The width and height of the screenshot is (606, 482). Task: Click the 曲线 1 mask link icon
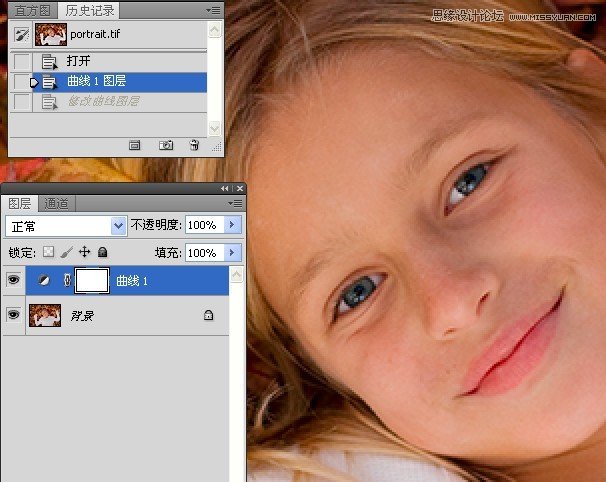click(67, 280)
